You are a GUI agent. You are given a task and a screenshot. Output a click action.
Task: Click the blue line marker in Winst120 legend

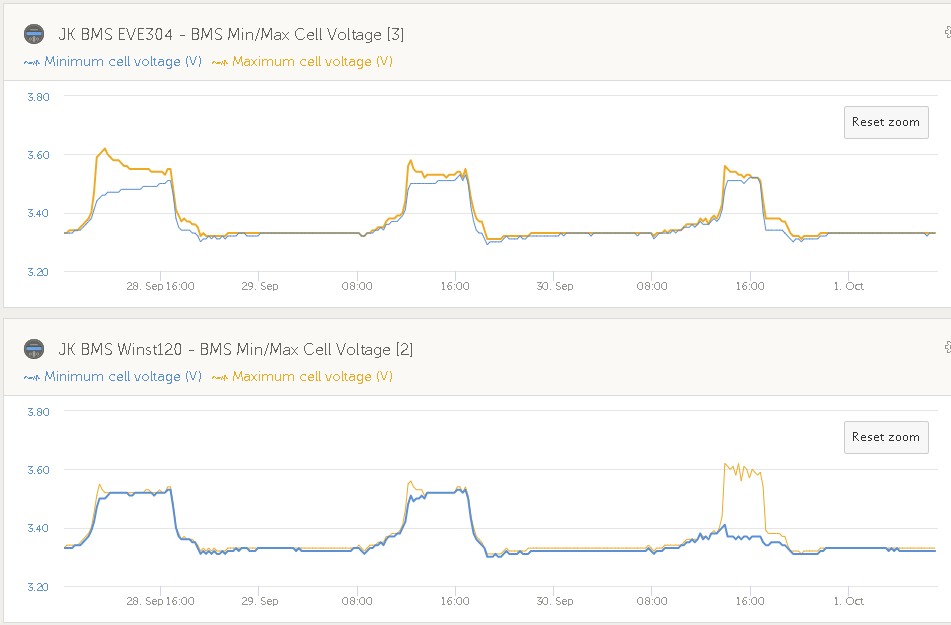click(31, 377)
